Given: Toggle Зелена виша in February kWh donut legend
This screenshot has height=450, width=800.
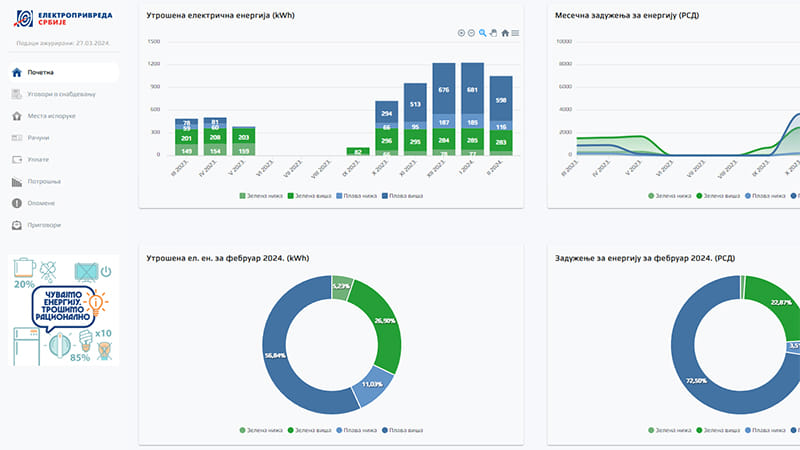Looking at the screenshot, I should tap(310, 430).
